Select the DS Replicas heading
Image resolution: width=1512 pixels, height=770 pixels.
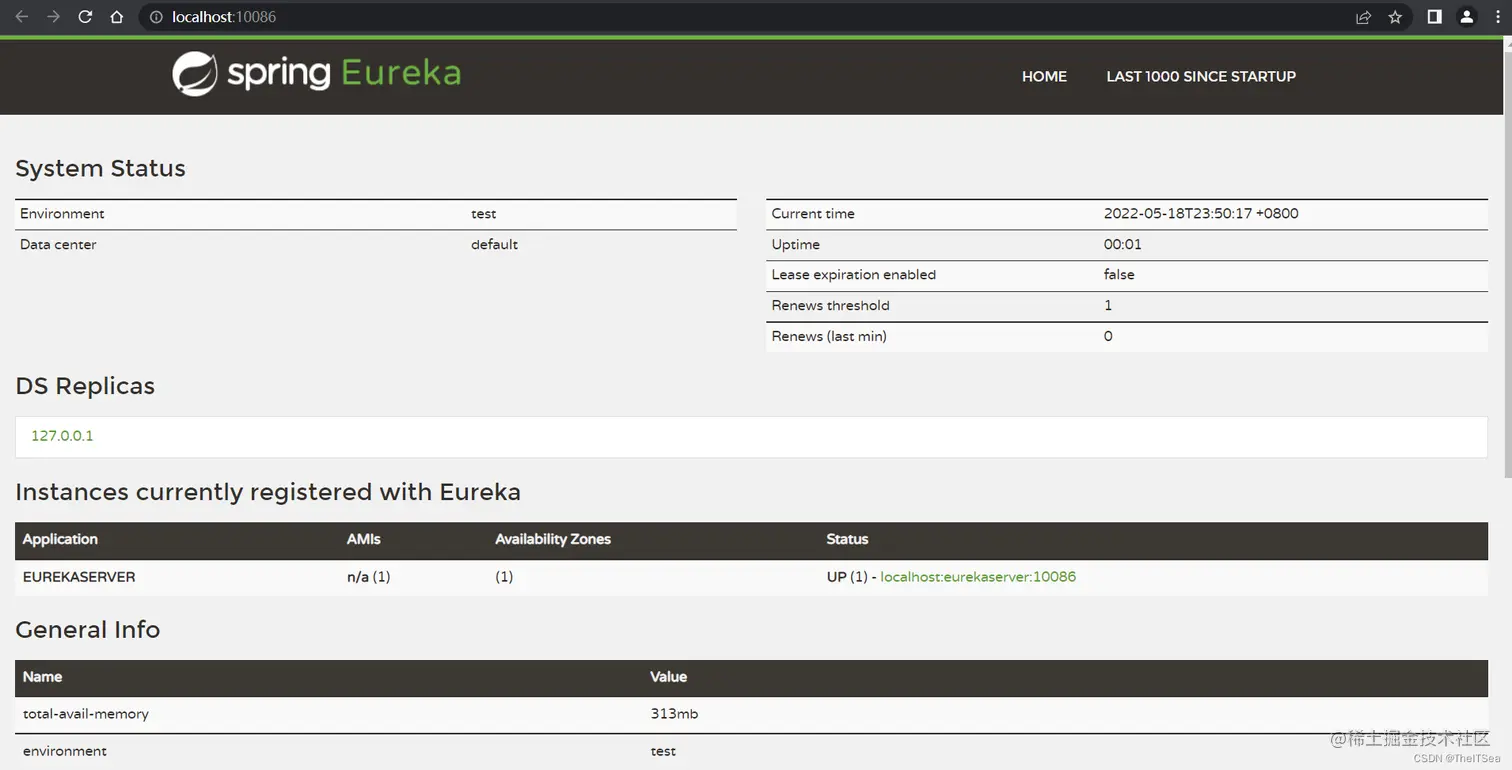click(x=85, y=386)
